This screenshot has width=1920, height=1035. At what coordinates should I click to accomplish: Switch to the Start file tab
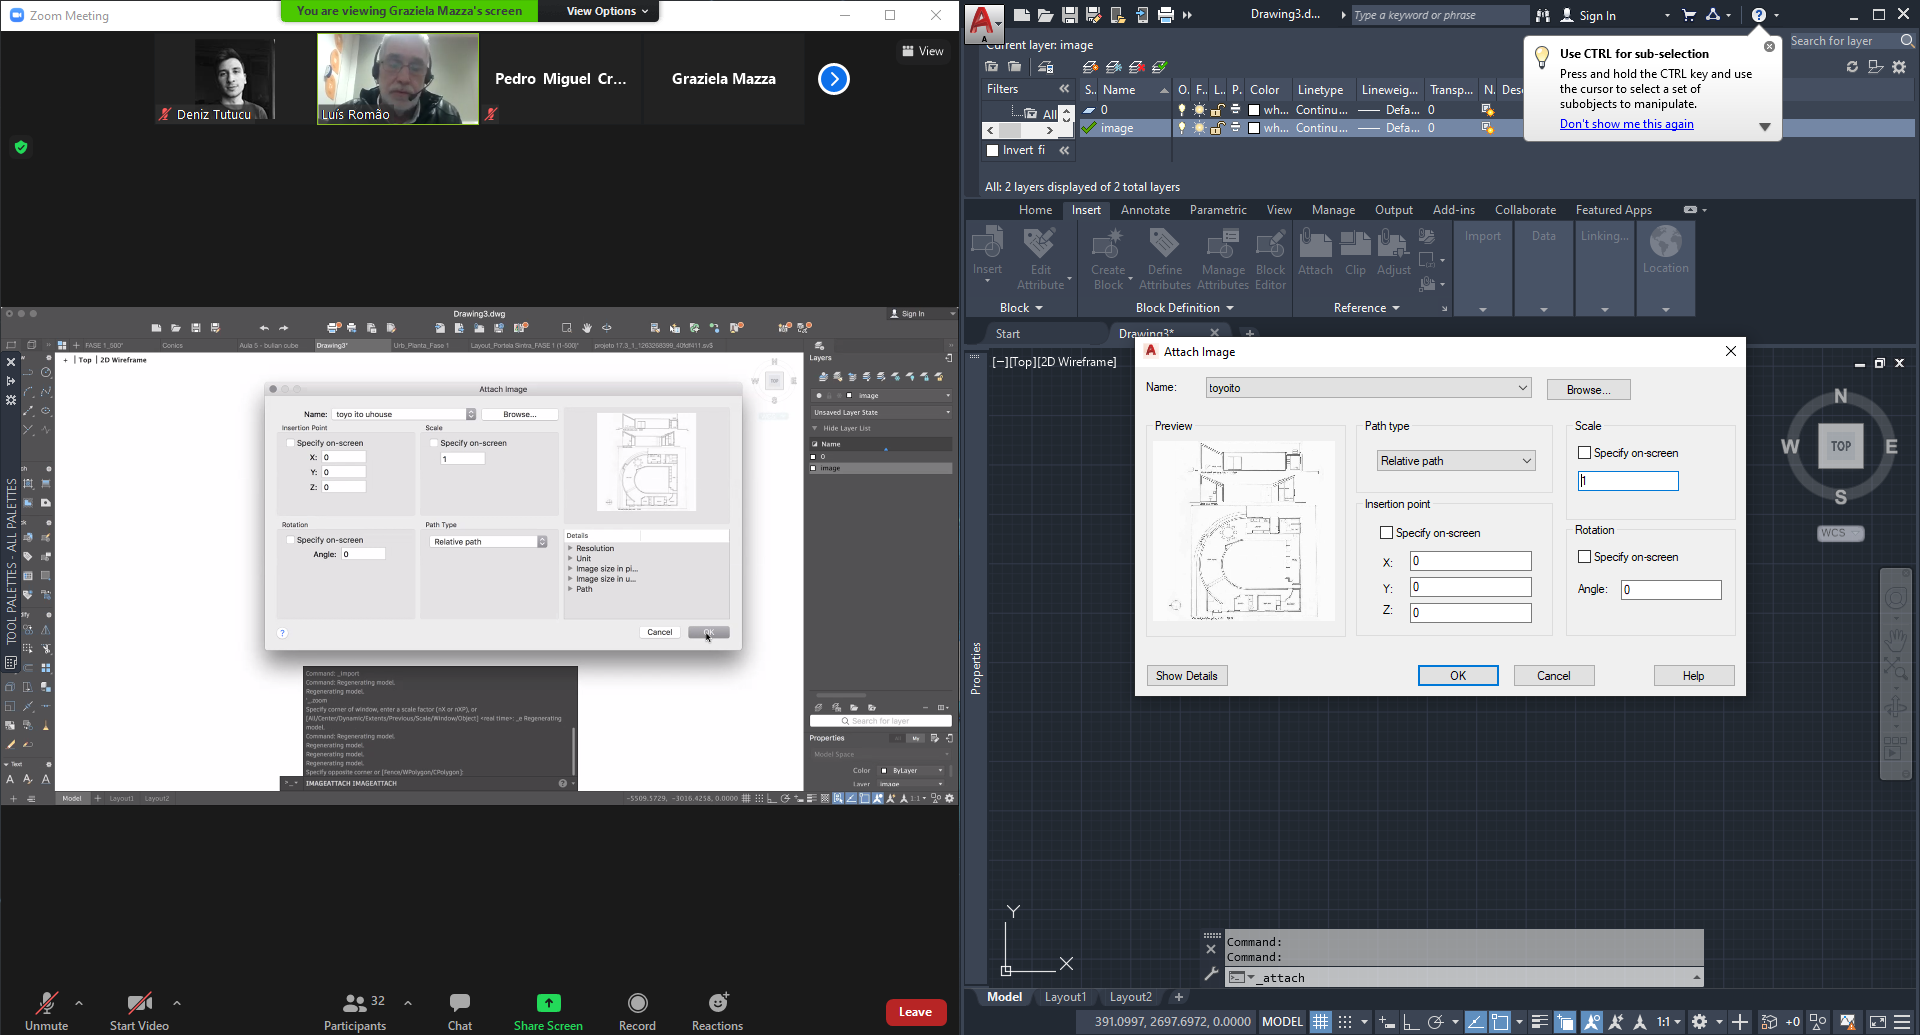tap(1008, 334)
